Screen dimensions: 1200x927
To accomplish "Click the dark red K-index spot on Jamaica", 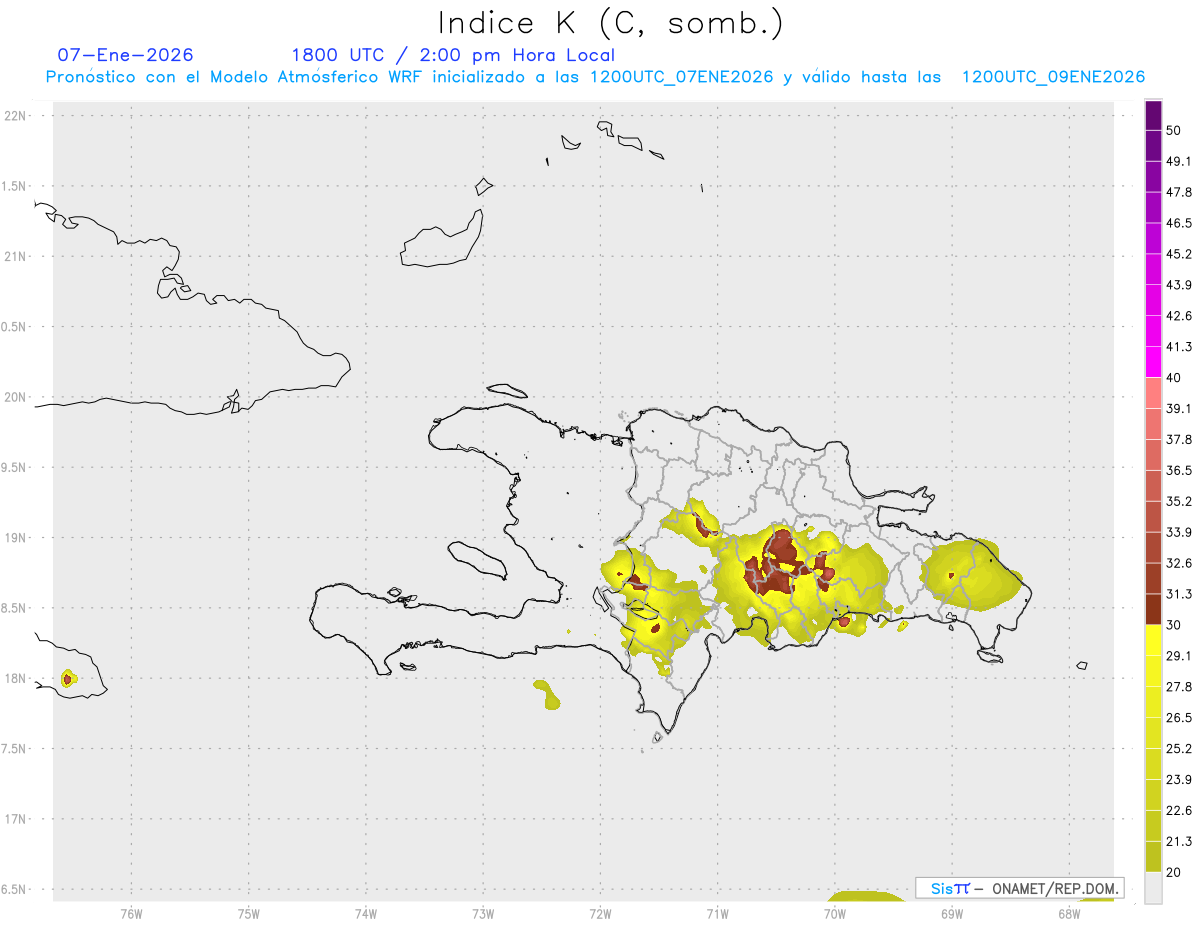I will coord(67,679).
